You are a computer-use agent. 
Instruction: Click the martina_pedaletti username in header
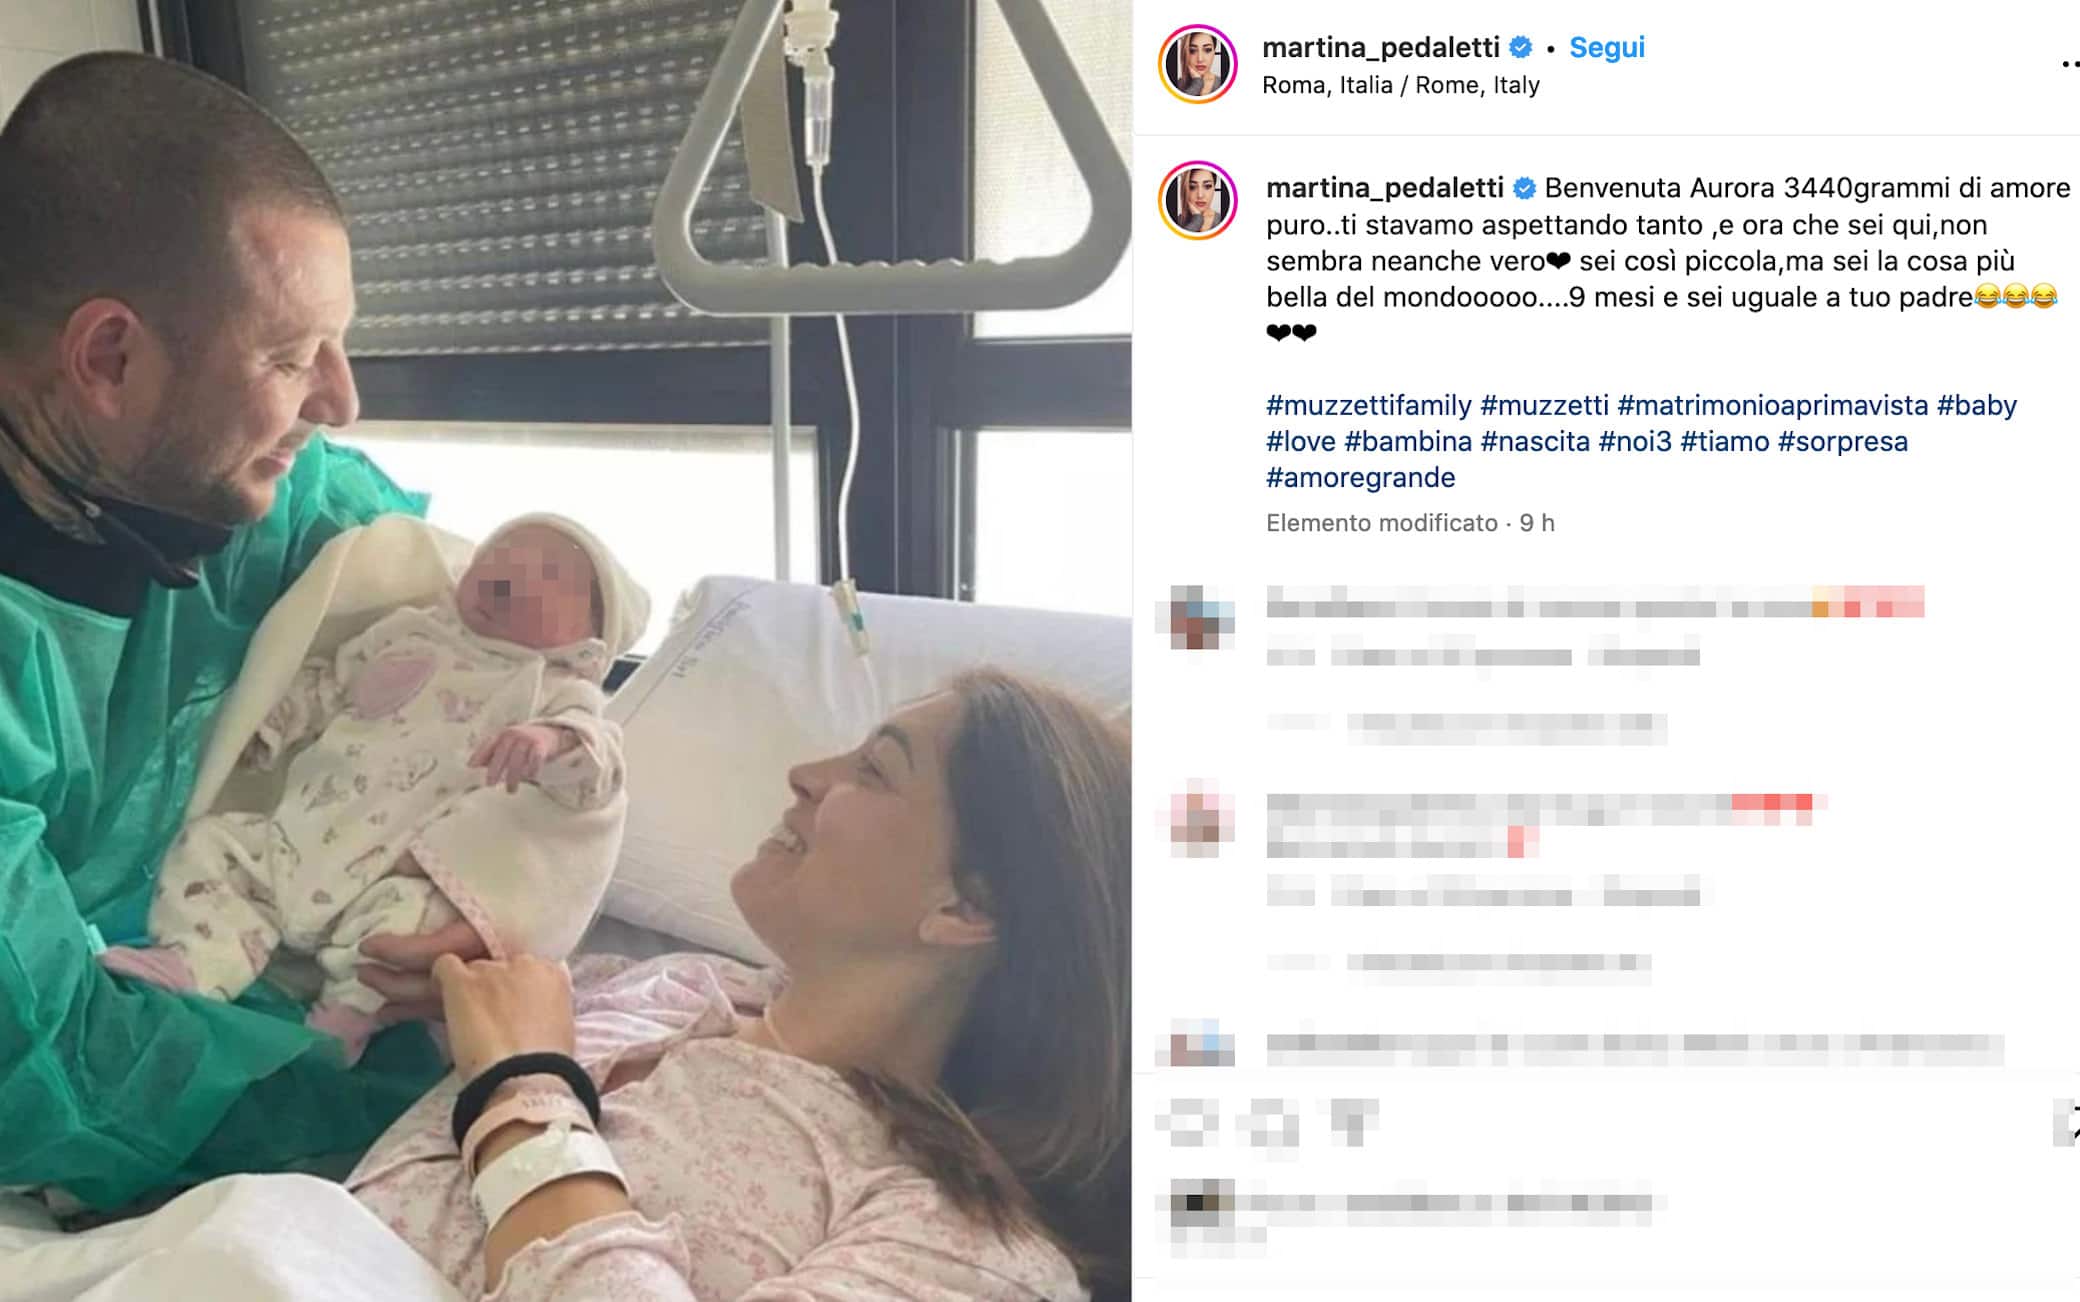[x=1381, y=47]
